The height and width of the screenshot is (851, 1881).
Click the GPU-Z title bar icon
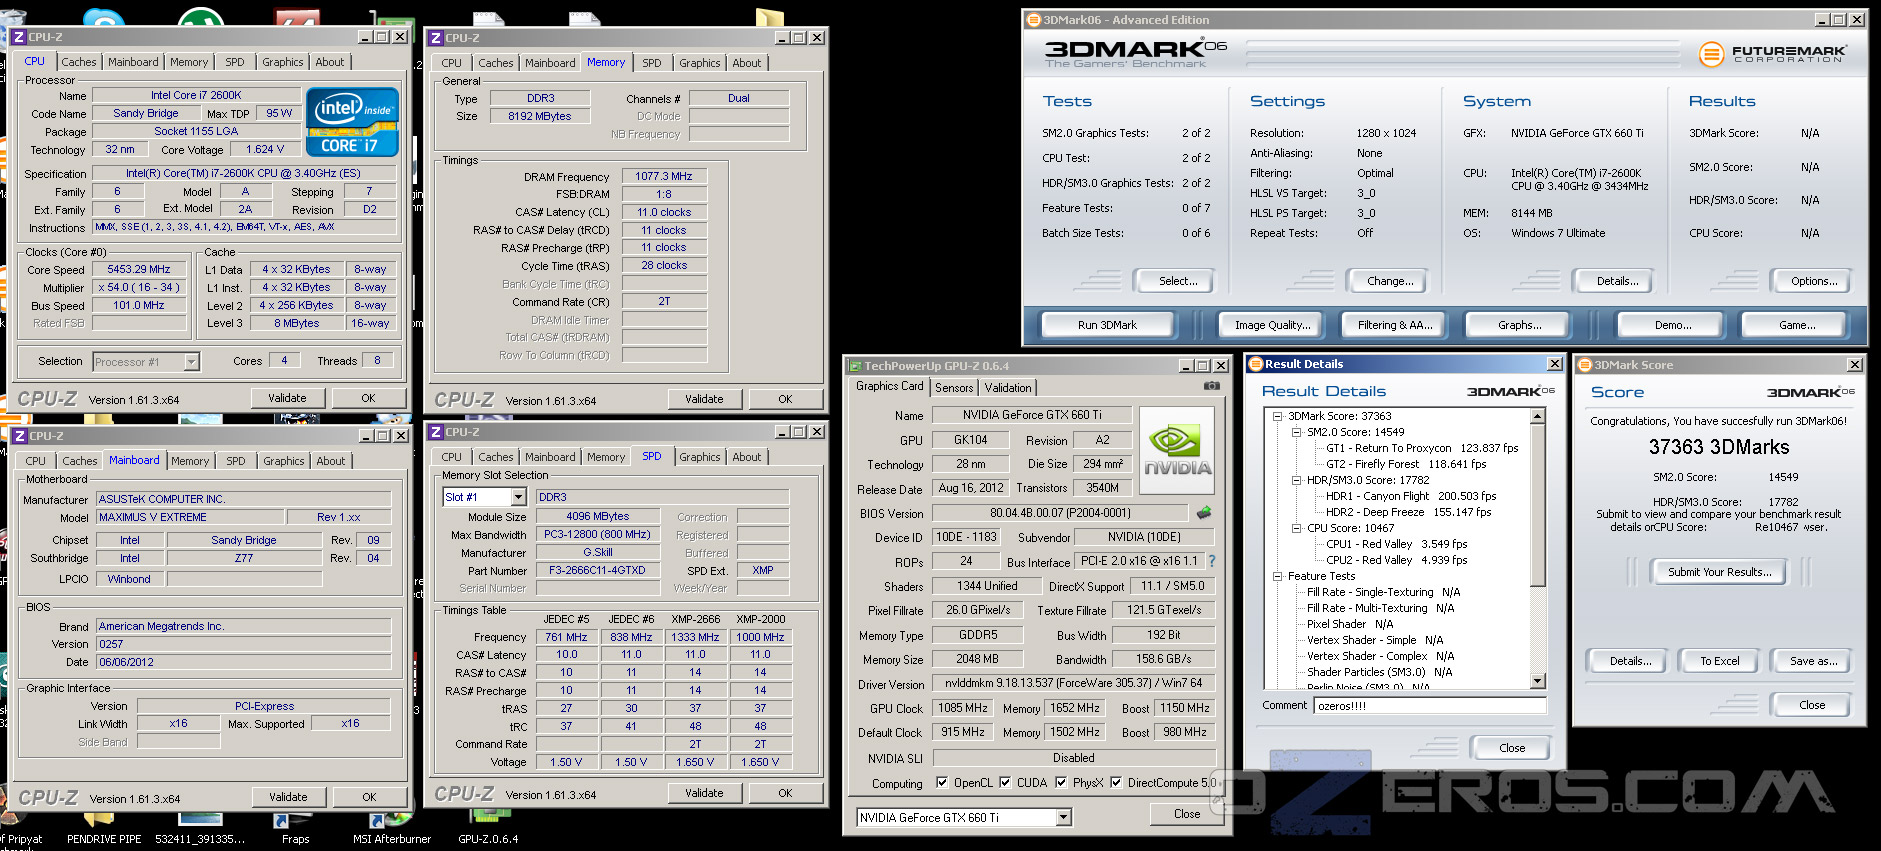point(854,366)
